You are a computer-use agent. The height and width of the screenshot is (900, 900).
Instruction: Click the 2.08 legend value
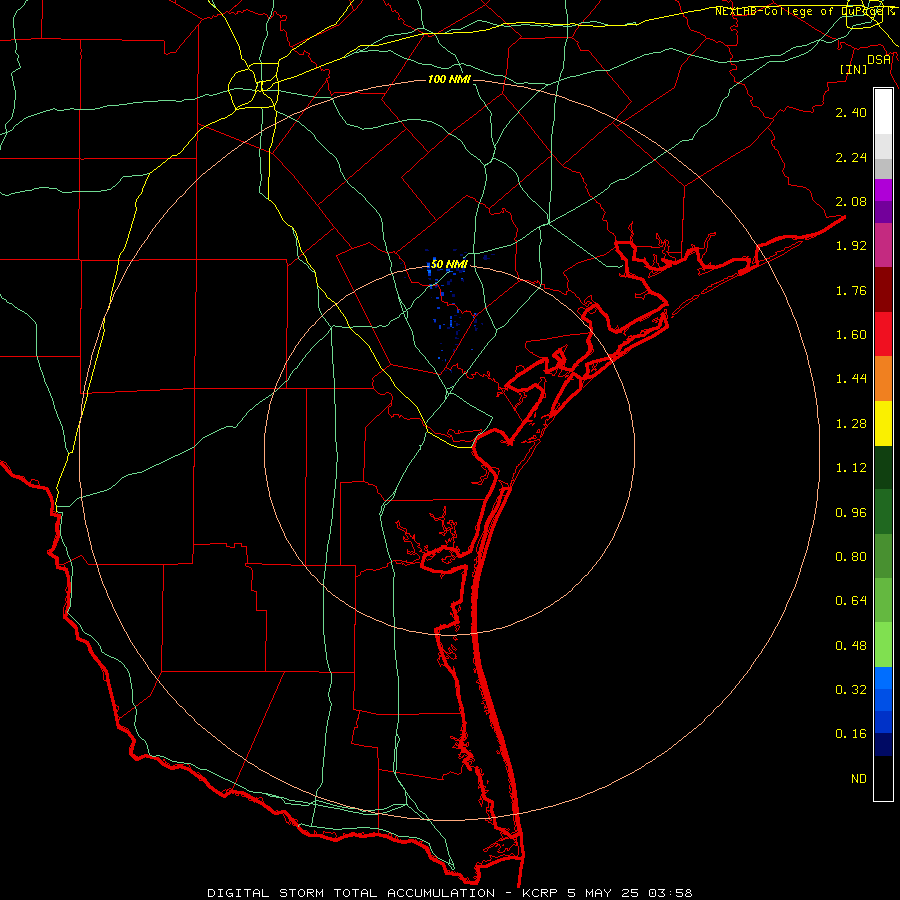pyautogui.click(x=851, y=201)
